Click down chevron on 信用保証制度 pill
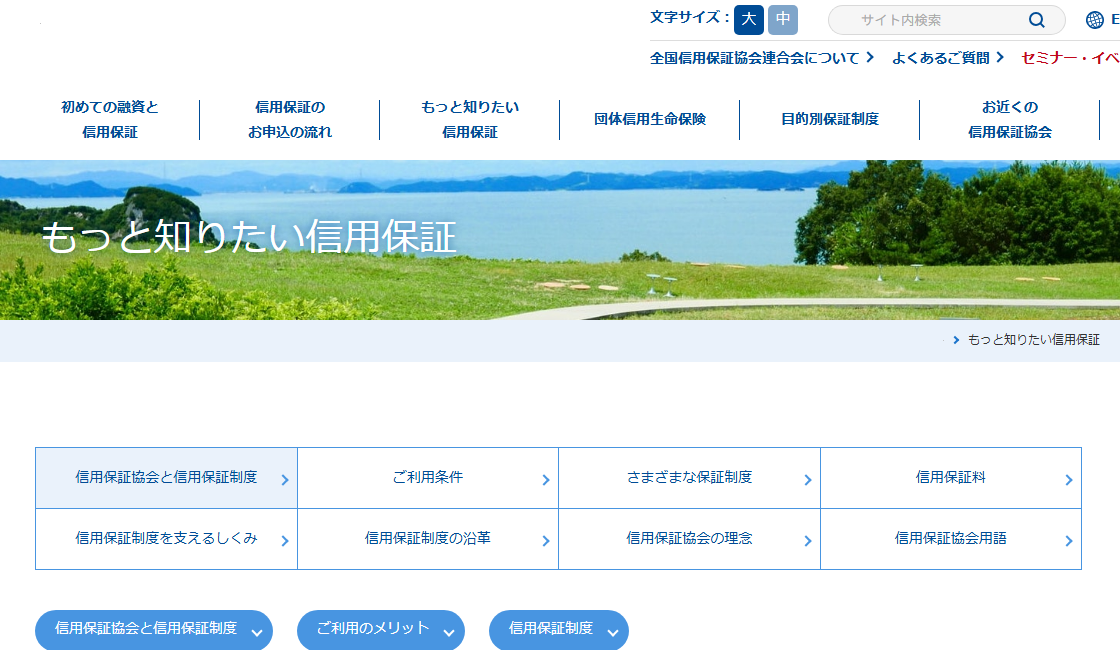 point(613,633)
